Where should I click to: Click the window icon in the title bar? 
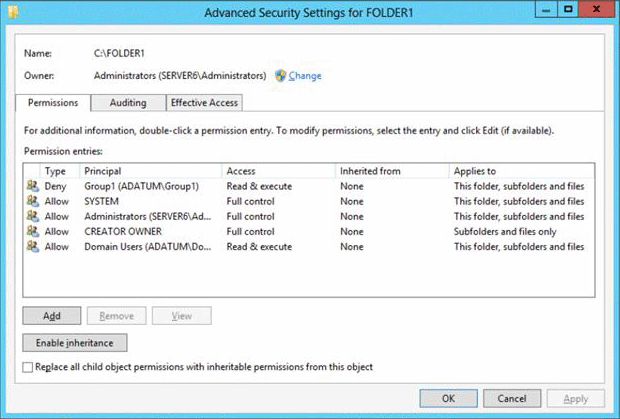[14, 13]
